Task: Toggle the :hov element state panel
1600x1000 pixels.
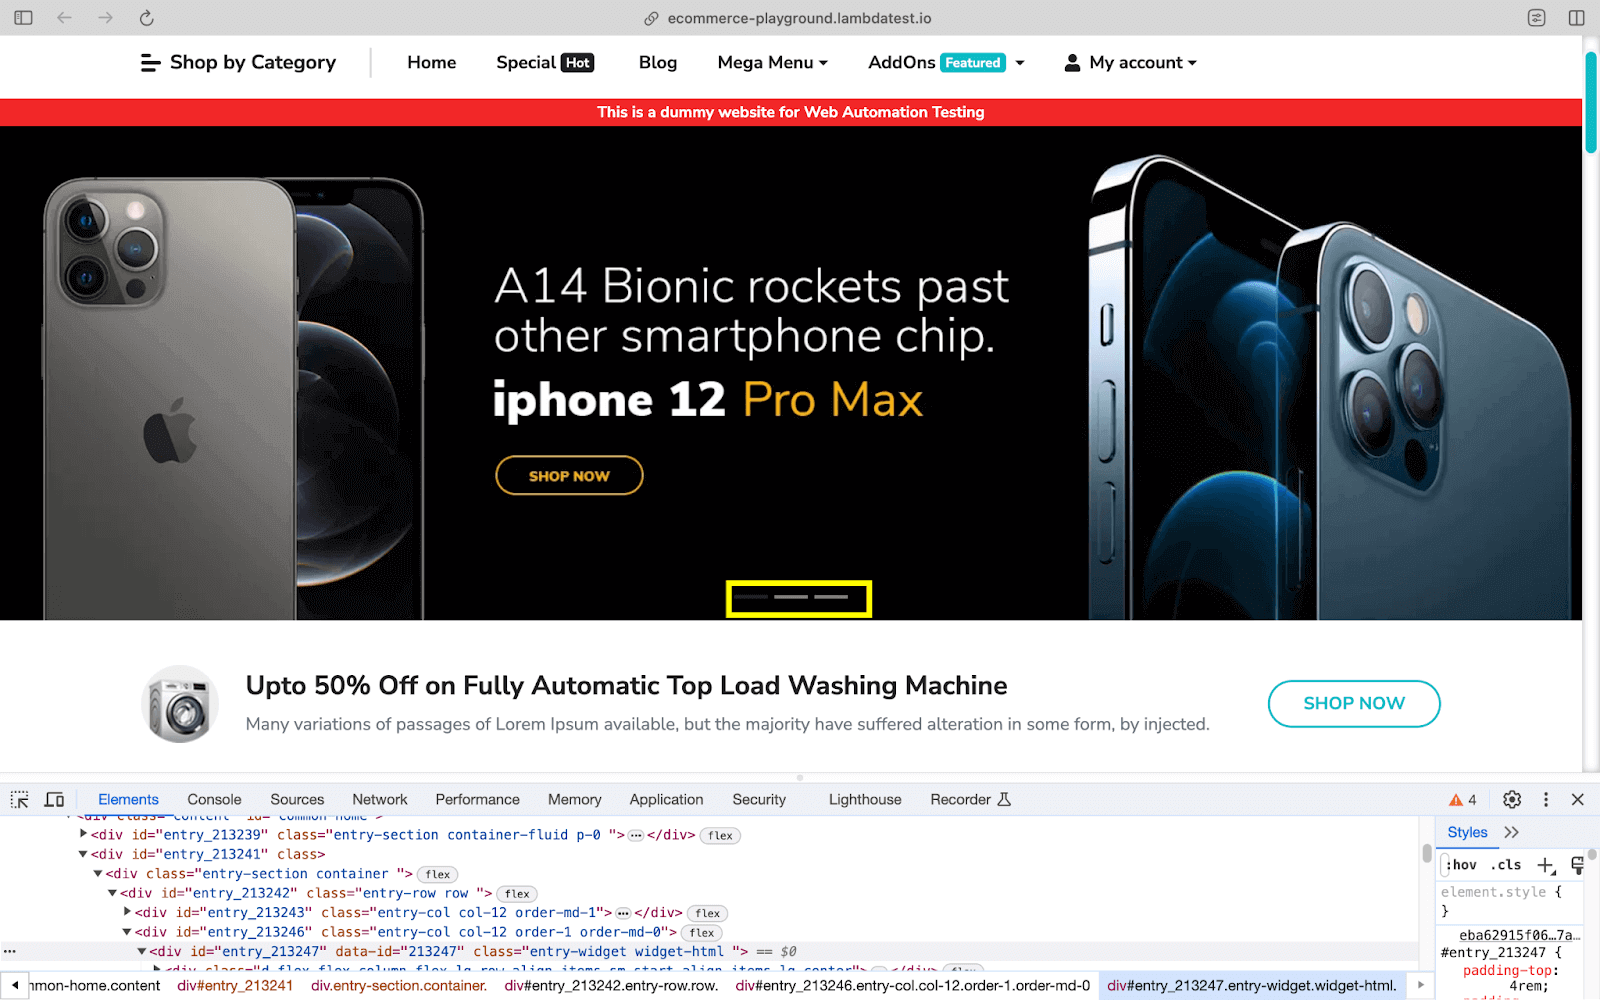Action: click(1461, 865)
